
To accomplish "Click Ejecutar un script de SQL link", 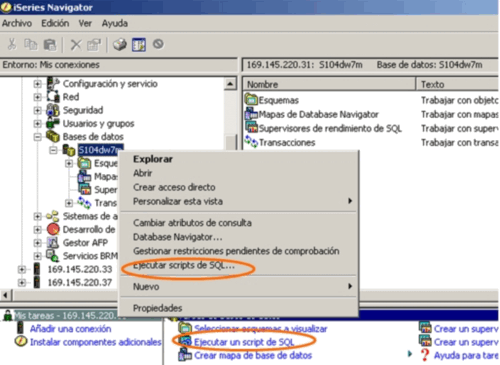I will pyautogui.click(x=244, y=342).
